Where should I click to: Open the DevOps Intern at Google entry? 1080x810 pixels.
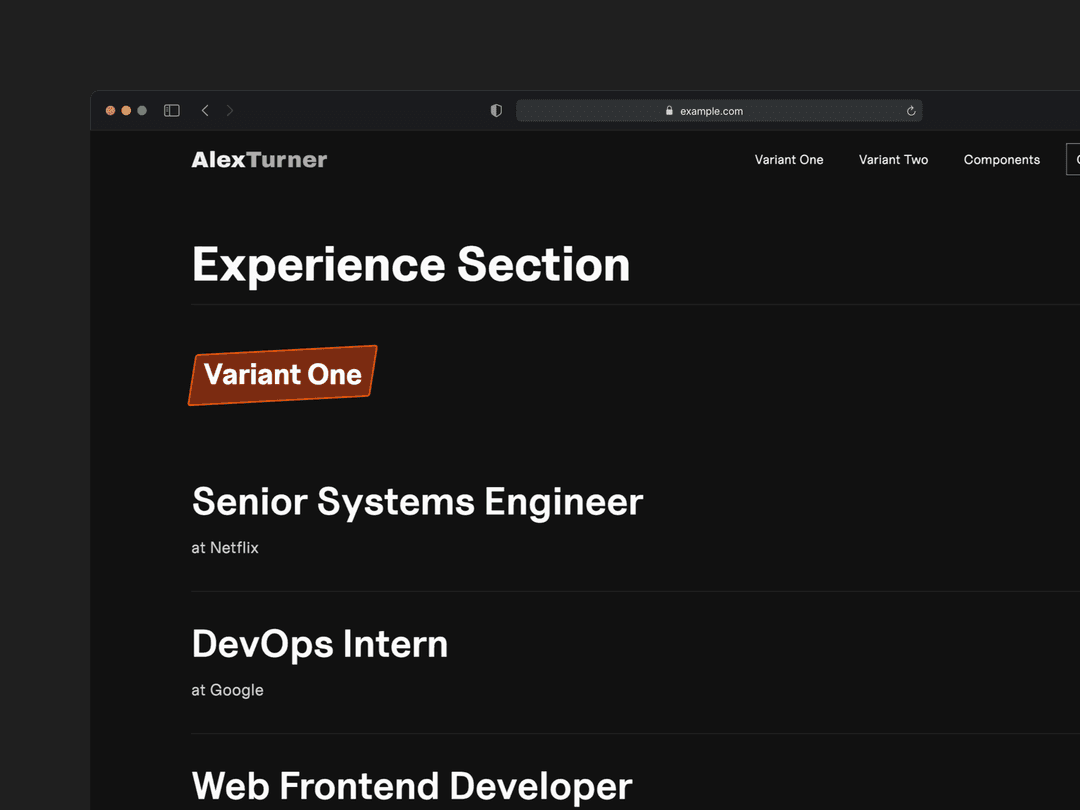pos(320,644)
